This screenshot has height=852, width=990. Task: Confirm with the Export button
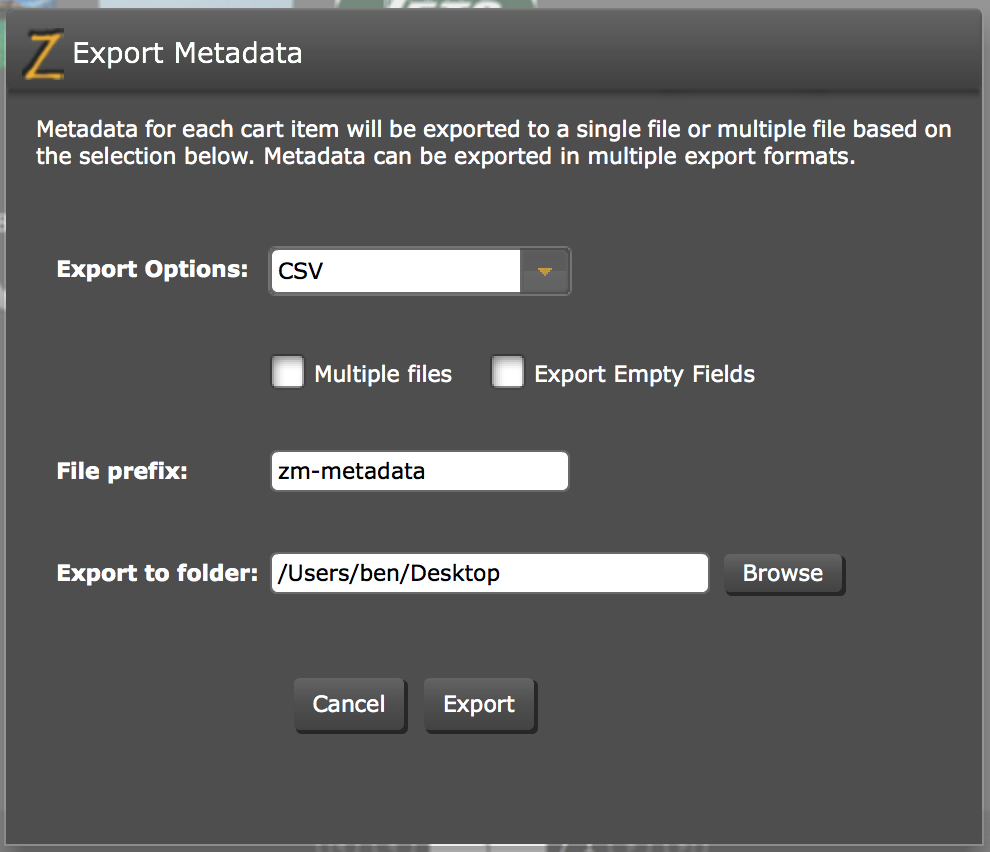point(480,705)
